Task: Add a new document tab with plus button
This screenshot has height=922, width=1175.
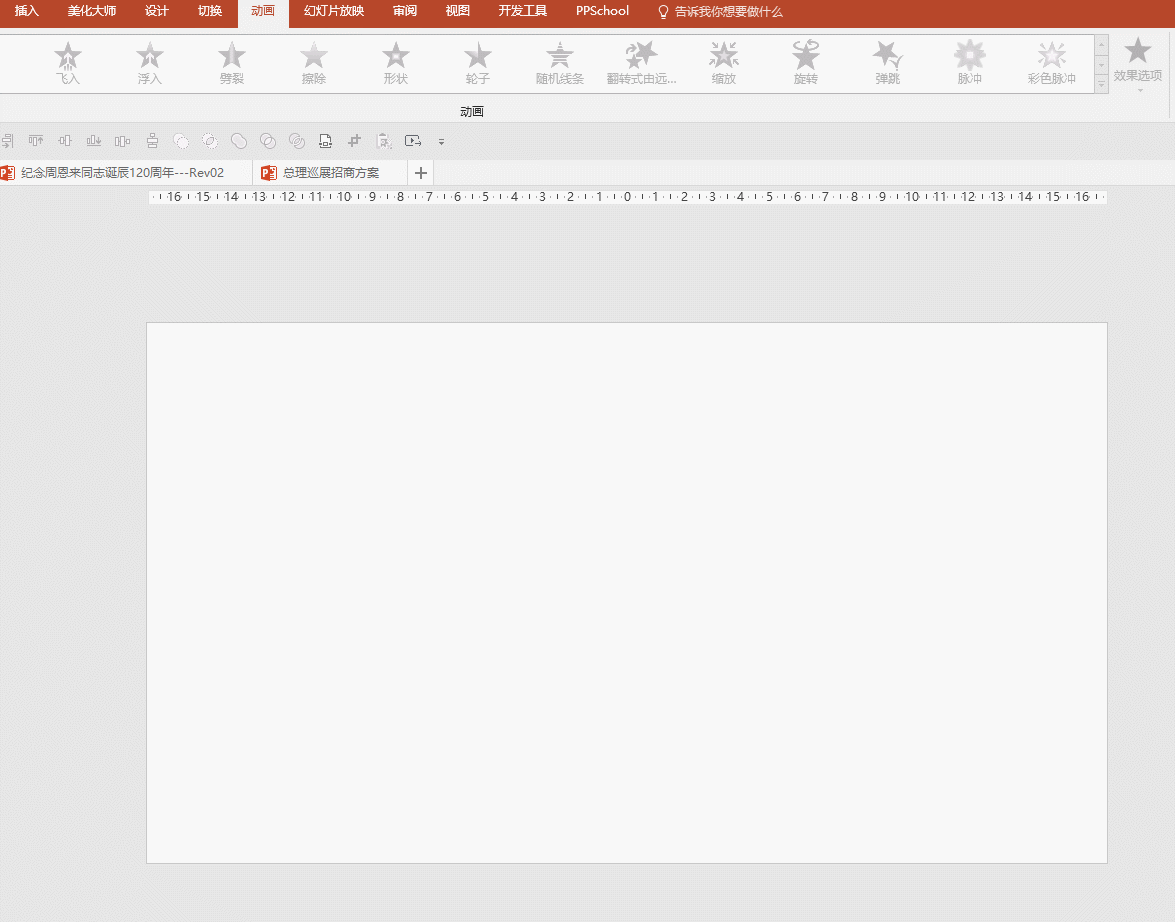Action: [x=421, y=173]
